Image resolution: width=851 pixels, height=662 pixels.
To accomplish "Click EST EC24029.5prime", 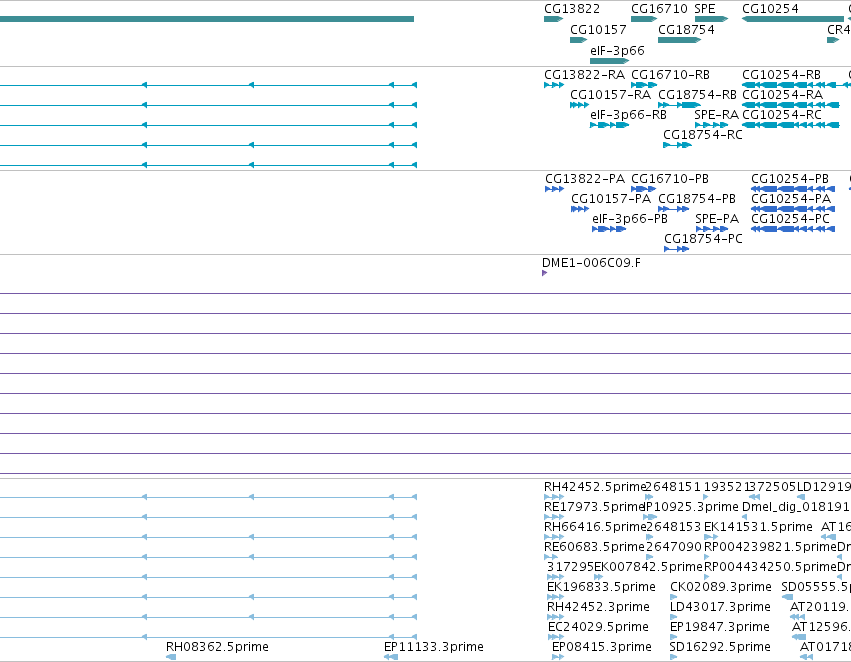I will click(x=598, y=627).
